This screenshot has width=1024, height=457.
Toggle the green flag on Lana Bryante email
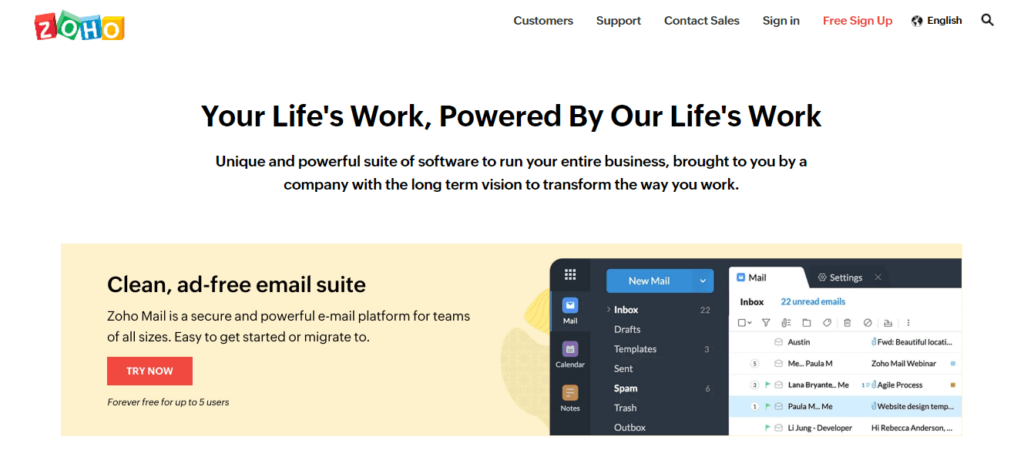click(767, 385)
